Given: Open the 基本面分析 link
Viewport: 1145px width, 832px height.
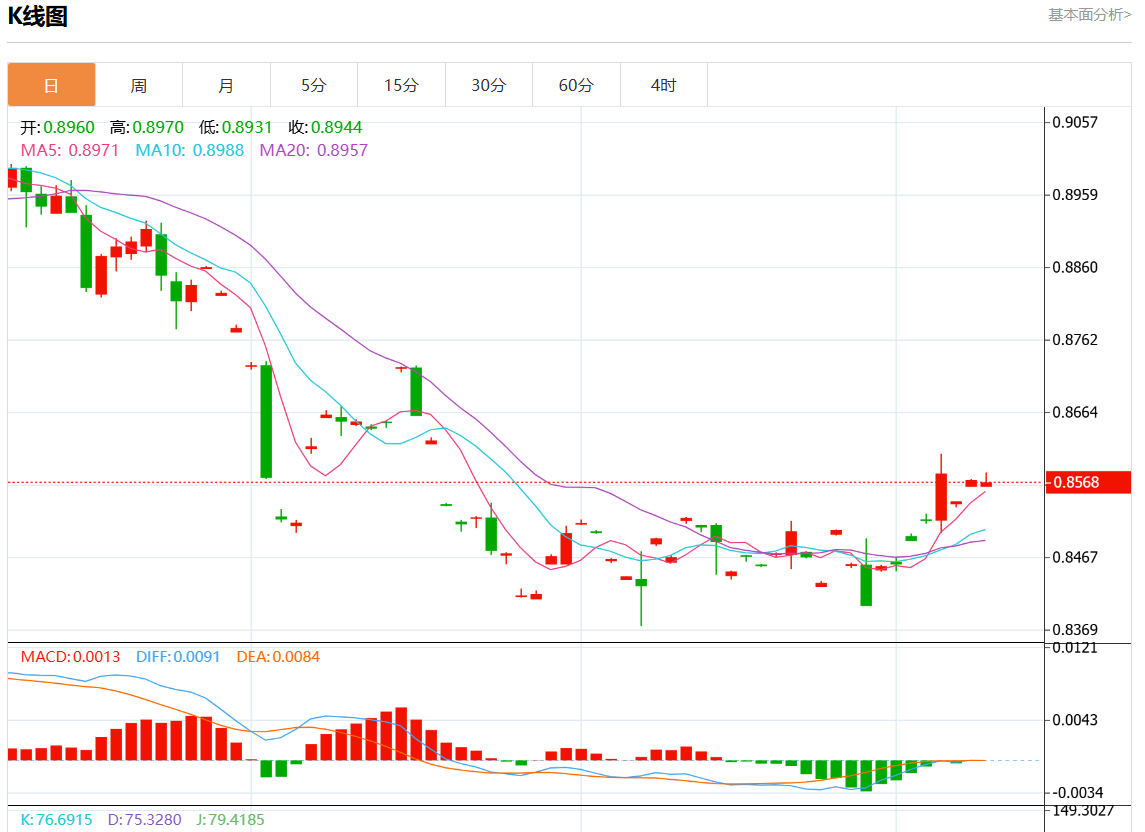Looking at the screenshot, I should click(1090, 15).
